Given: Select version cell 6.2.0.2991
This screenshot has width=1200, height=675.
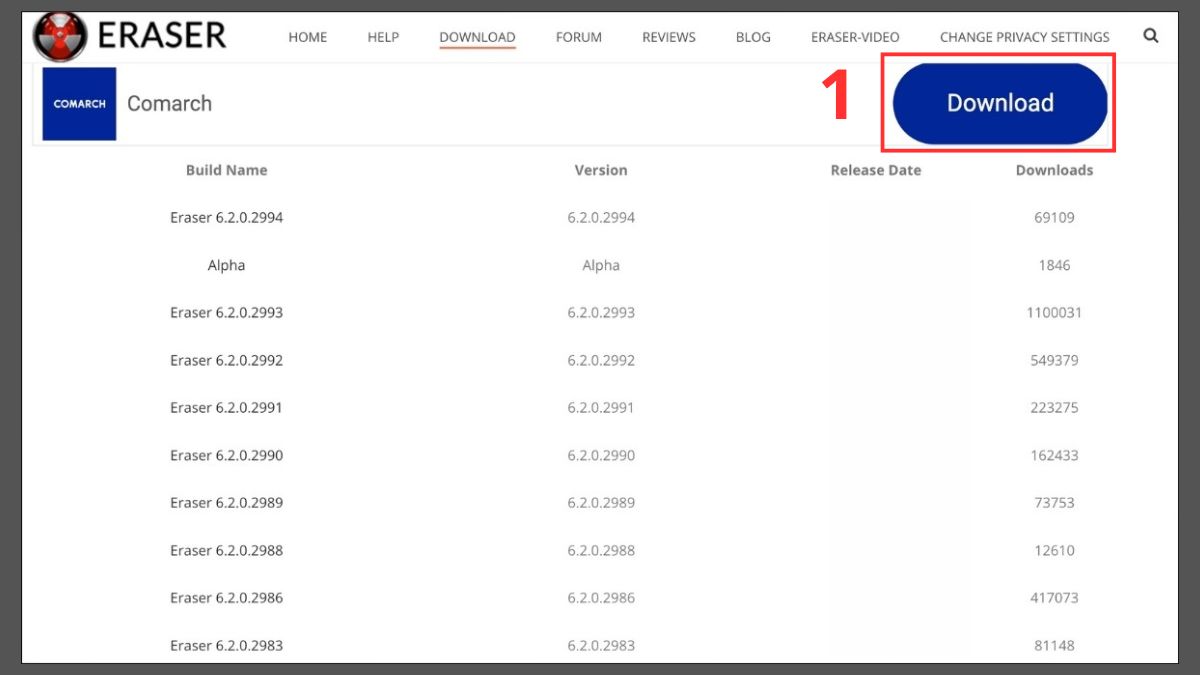Looking at the screenshot, I should tap(601, 407).
